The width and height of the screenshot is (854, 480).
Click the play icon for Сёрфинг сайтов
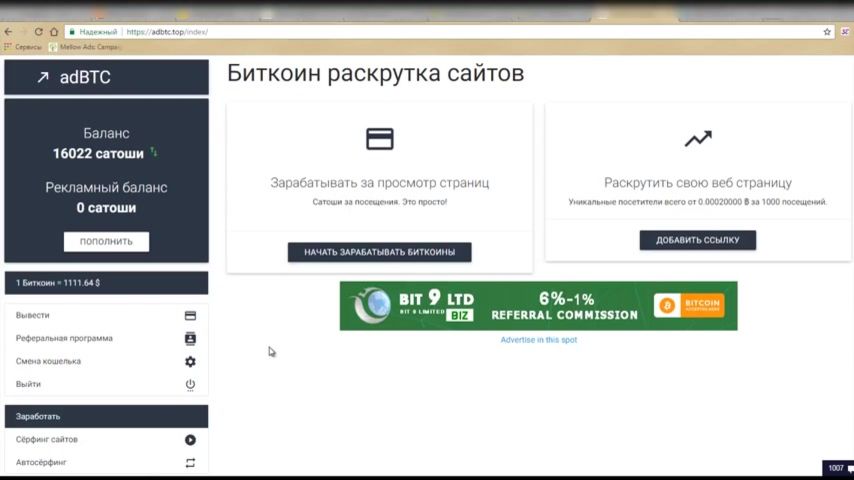click(190, 440)
